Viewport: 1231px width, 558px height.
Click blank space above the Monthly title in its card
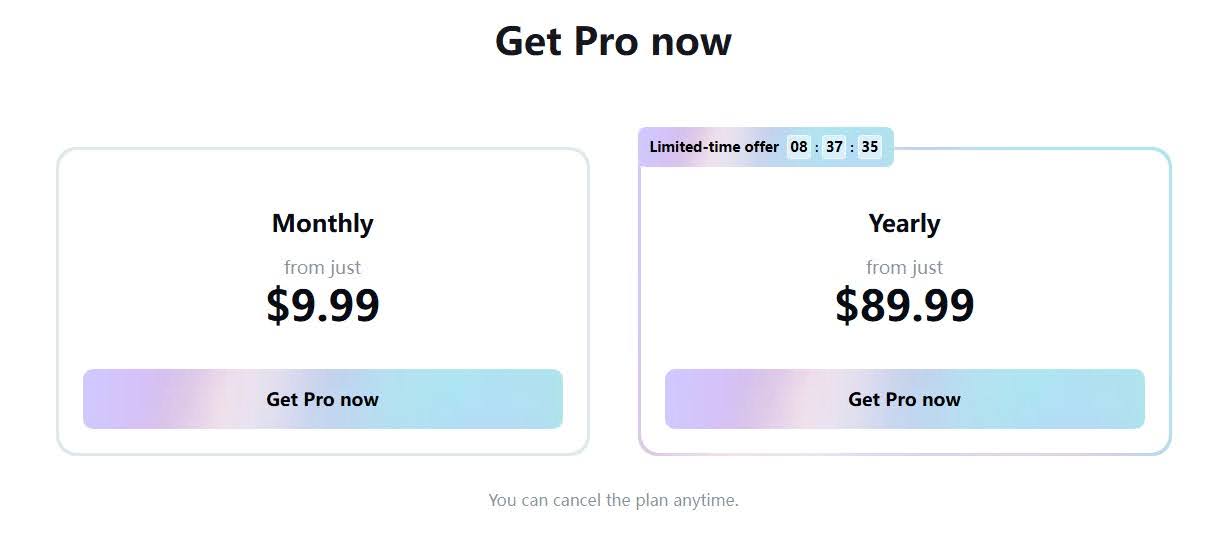coord(322,180)
